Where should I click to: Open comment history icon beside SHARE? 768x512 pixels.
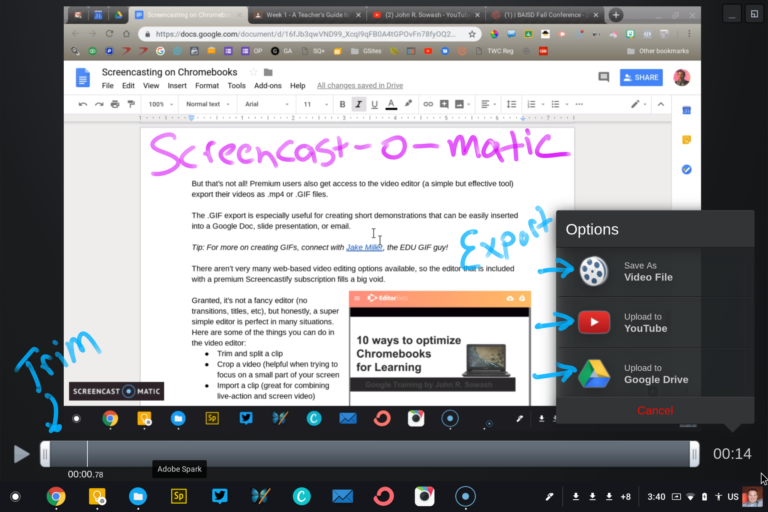pyautogui.click(x=603, y=77)
